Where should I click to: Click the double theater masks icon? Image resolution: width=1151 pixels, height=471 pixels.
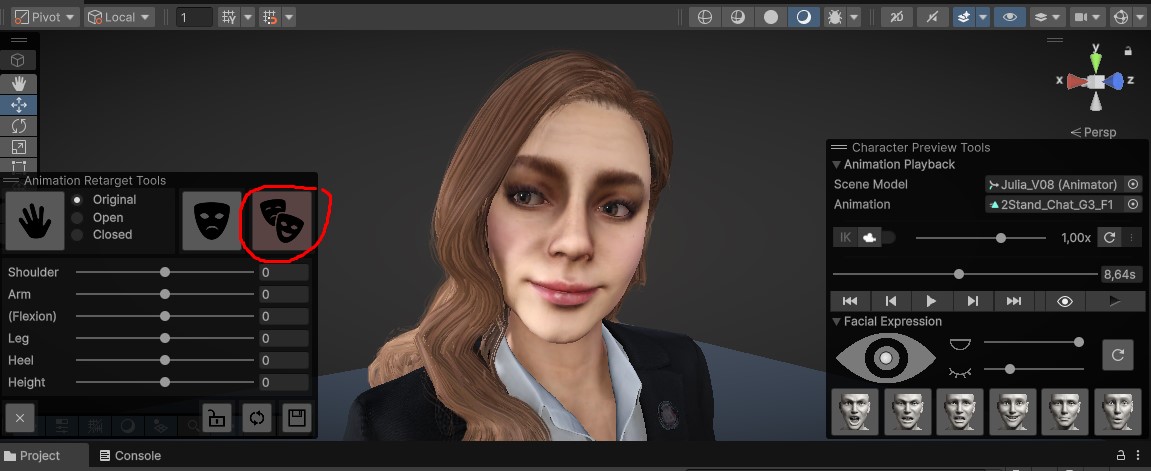coord(282,221)
